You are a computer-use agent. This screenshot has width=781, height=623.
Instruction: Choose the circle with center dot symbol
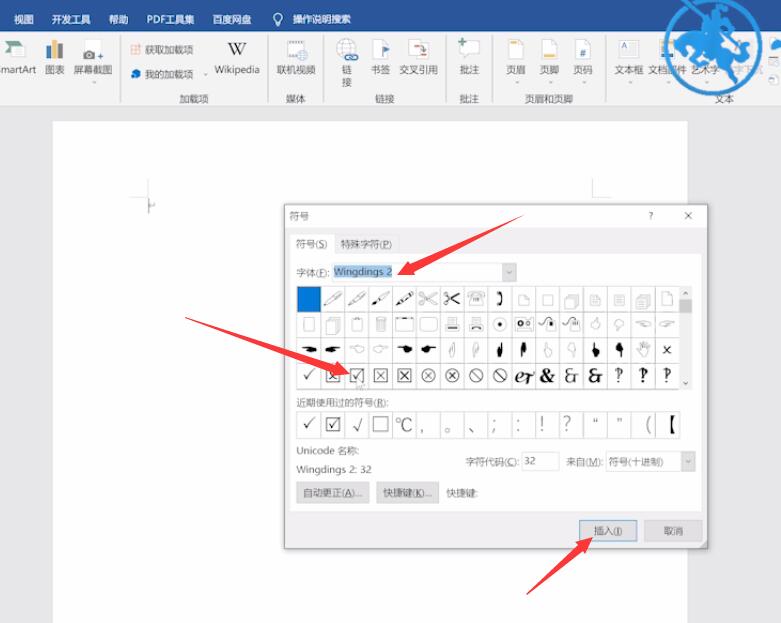click(500, 325)
